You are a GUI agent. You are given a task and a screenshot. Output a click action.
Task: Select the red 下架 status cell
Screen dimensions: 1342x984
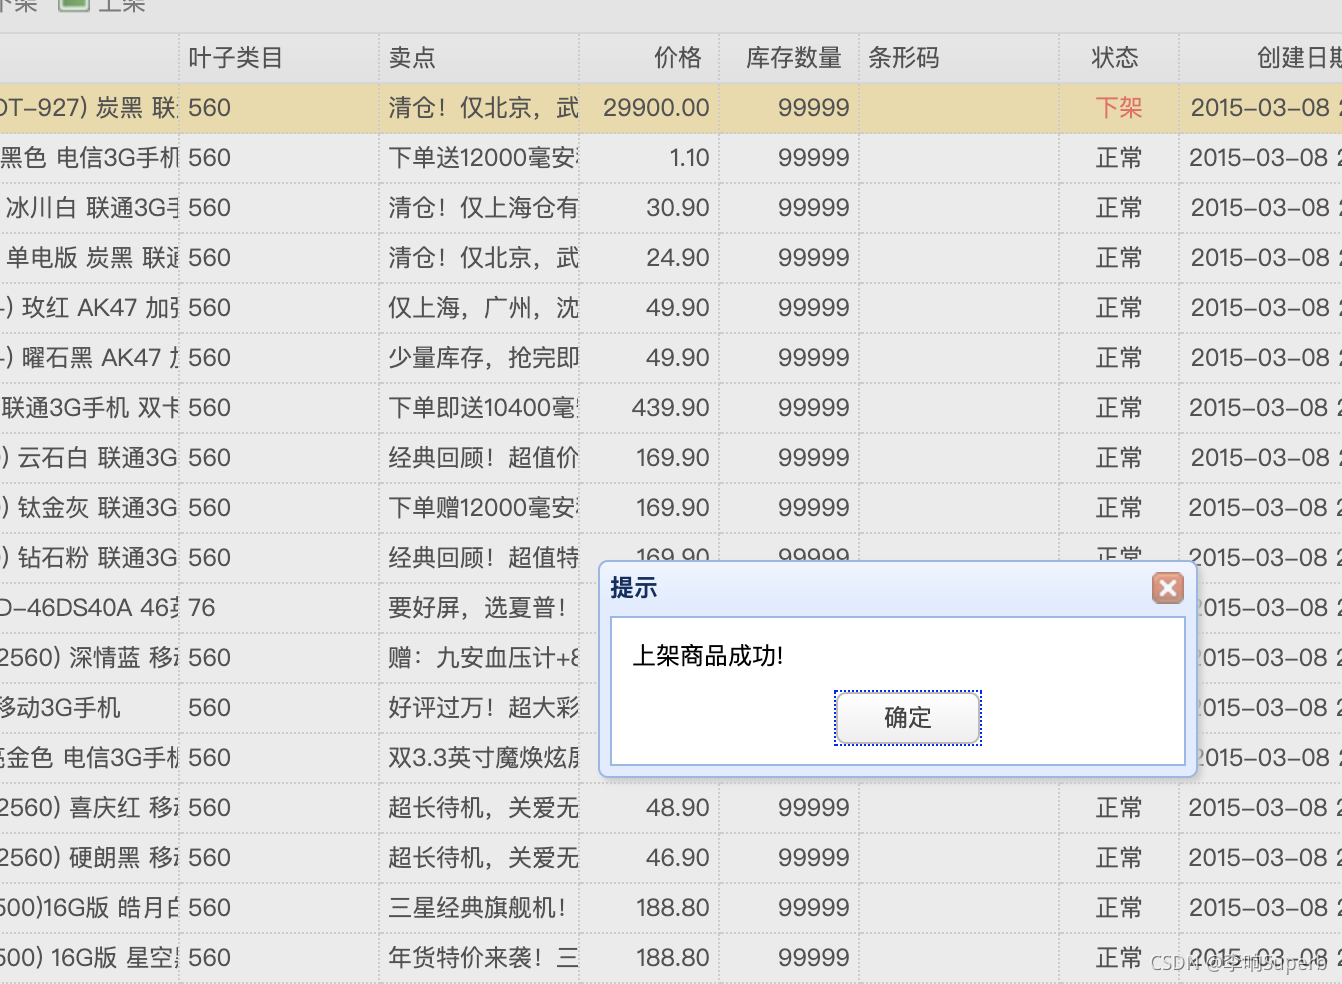pos(1119,108)
